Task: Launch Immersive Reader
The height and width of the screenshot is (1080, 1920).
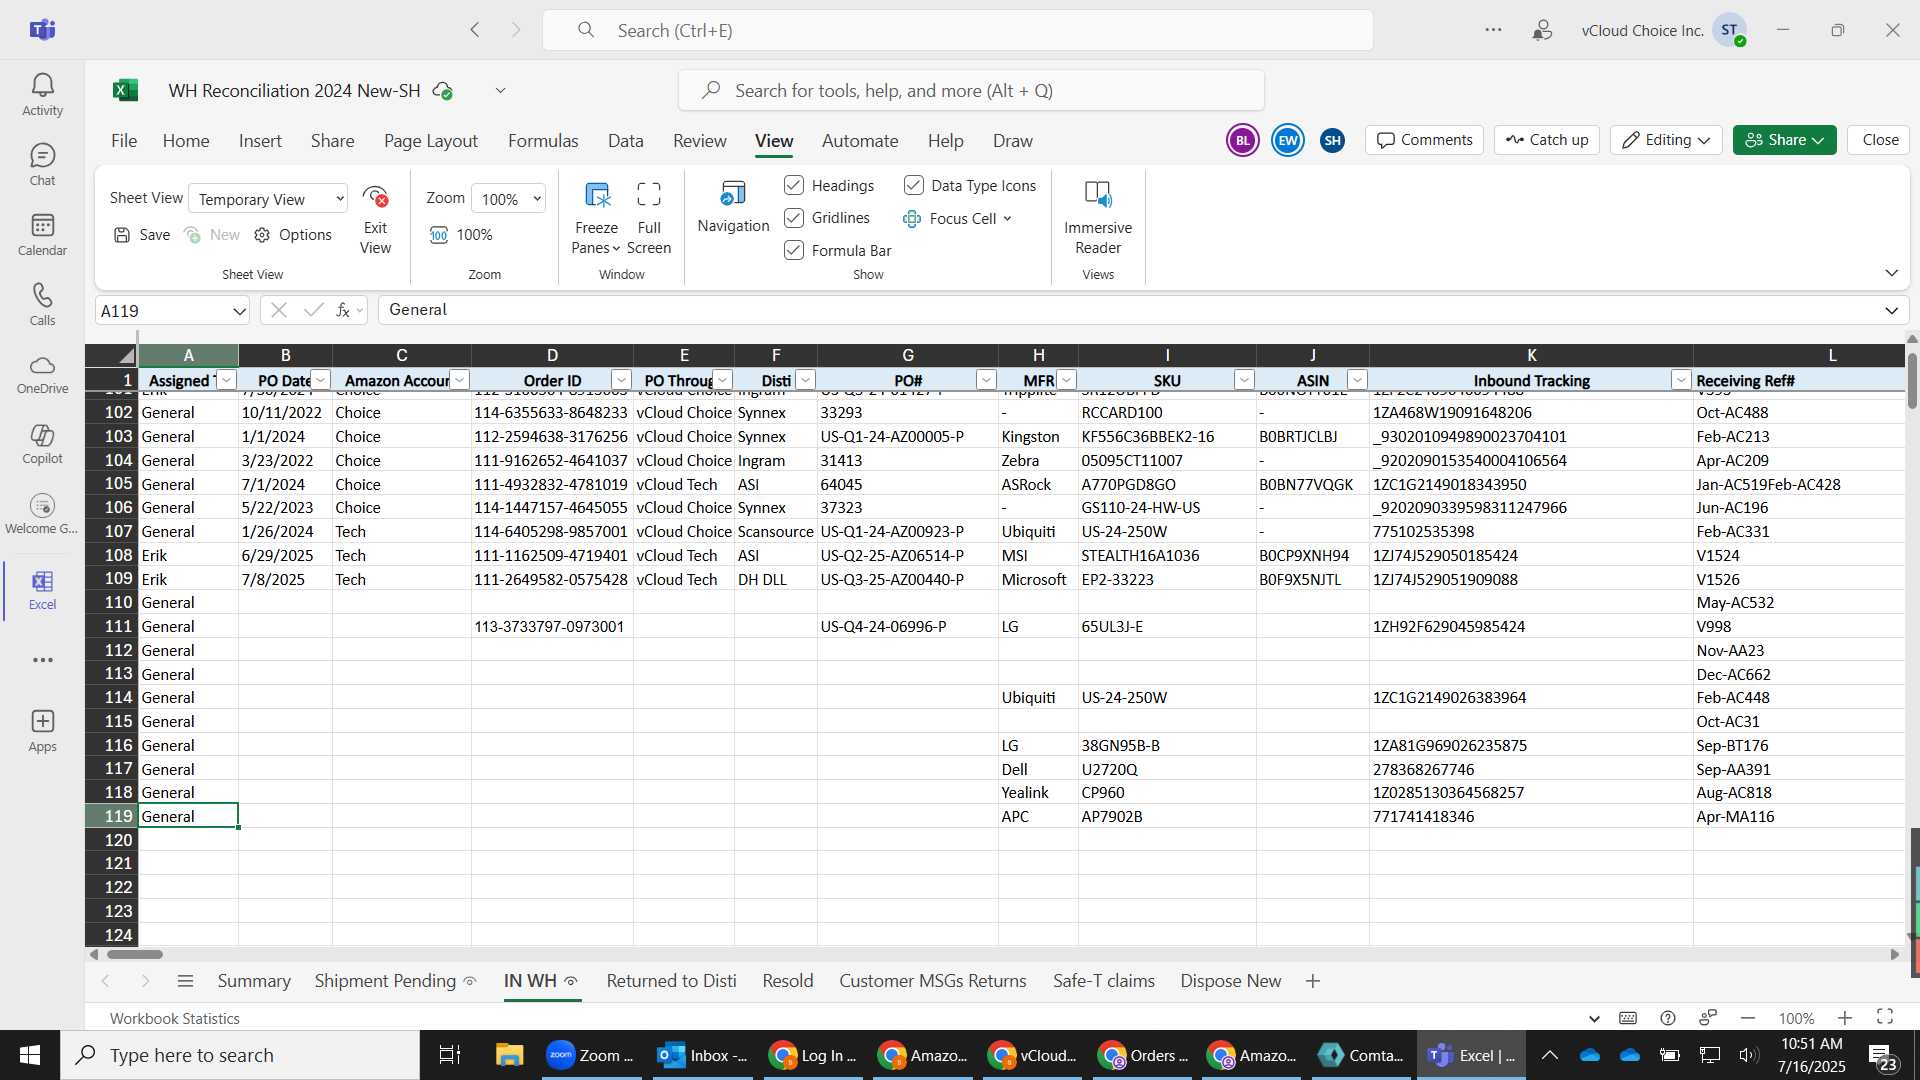Action: [x=1098, y=219]
